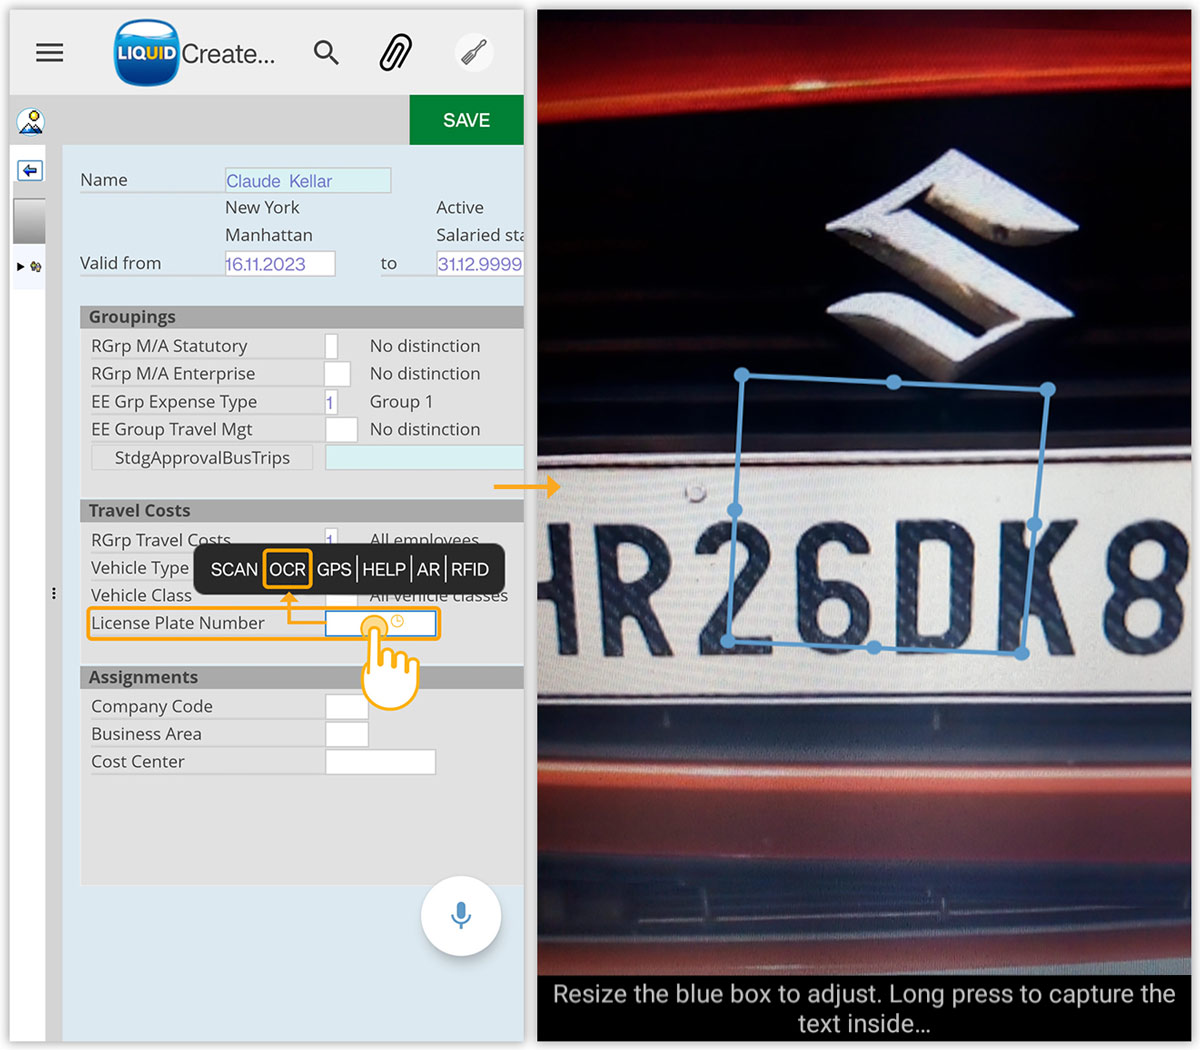Focus the Business Area input field
This screenshot has height=1050, width=1200.
[x=347, y=735]
